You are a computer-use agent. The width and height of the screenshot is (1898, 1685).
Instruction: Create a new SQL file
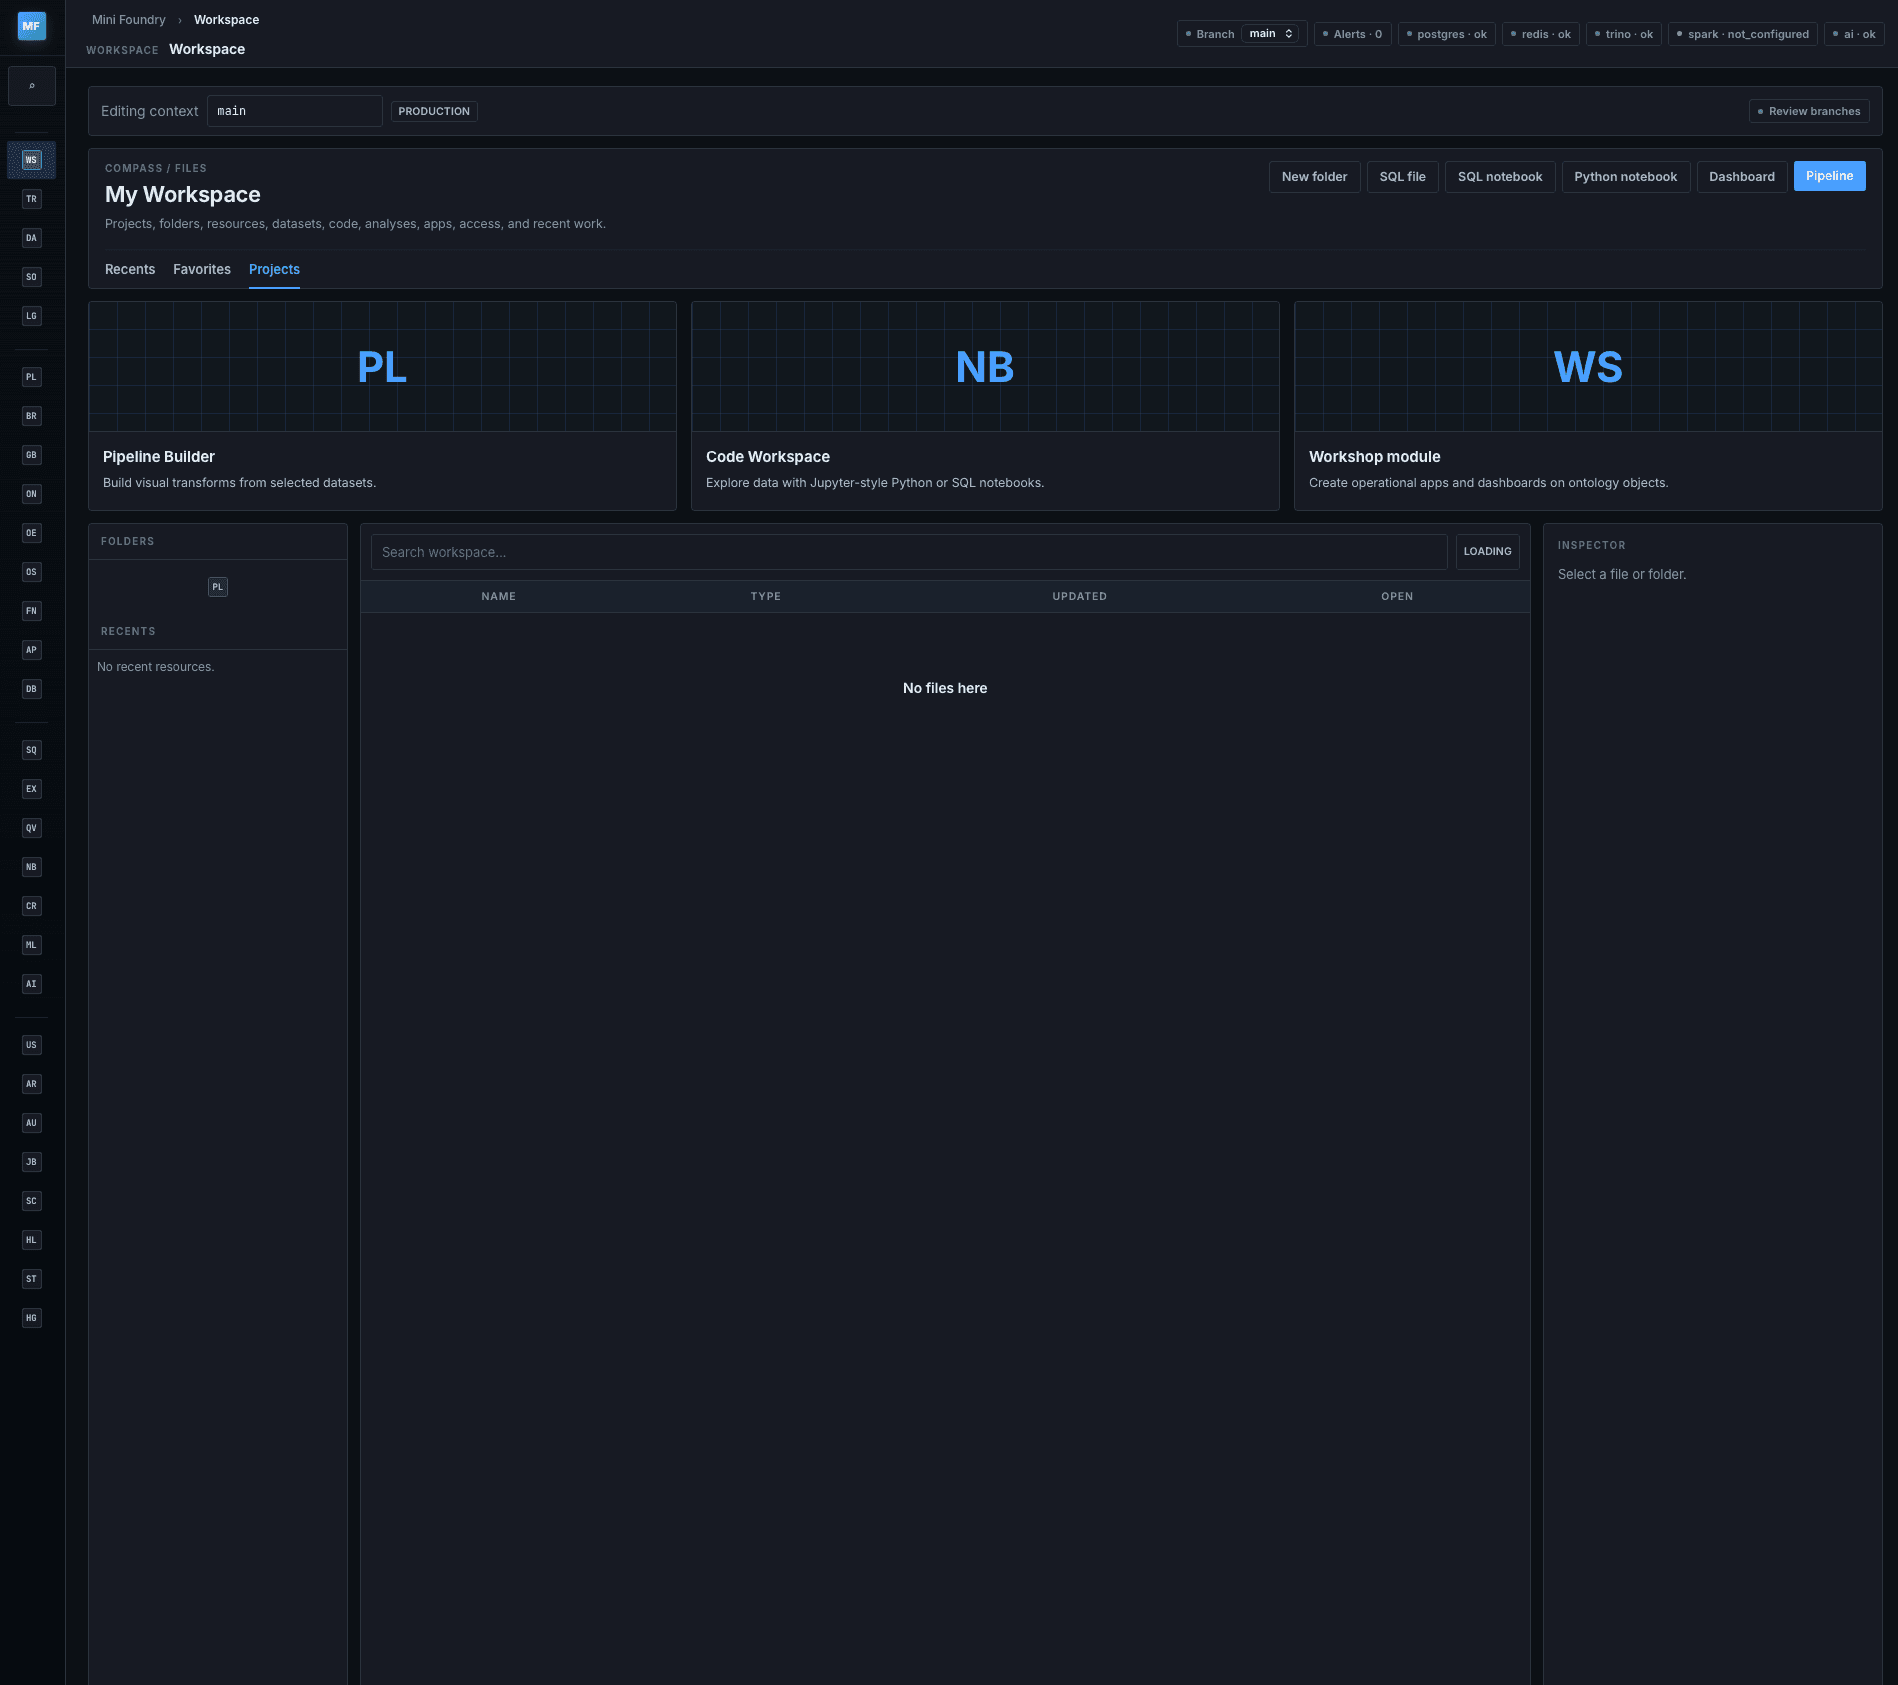[x=1402, y=176]
